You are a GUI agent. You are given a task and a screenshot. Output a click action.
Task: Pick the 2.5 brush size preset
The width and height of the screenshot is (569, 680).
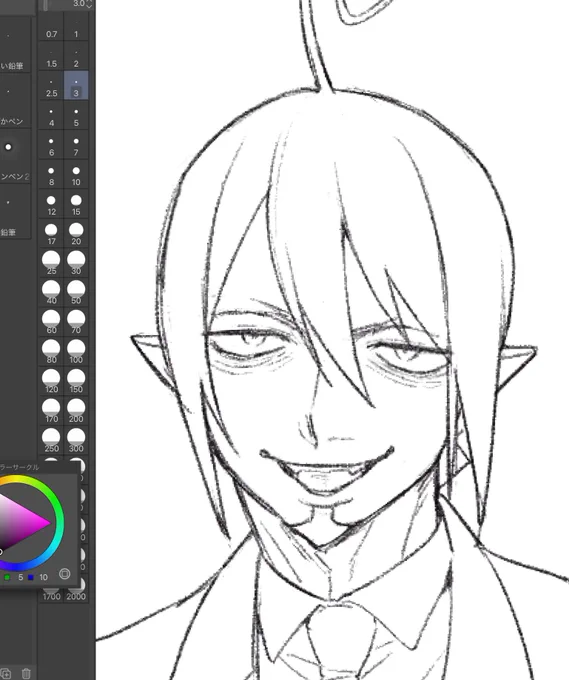point(51,87)
